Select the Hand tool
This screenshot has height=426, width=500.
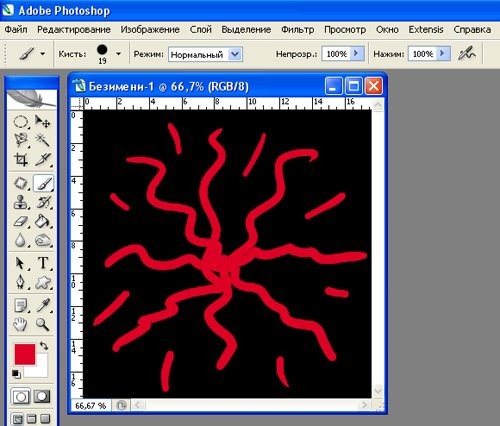pyautogui.click(x=21, y=324)
